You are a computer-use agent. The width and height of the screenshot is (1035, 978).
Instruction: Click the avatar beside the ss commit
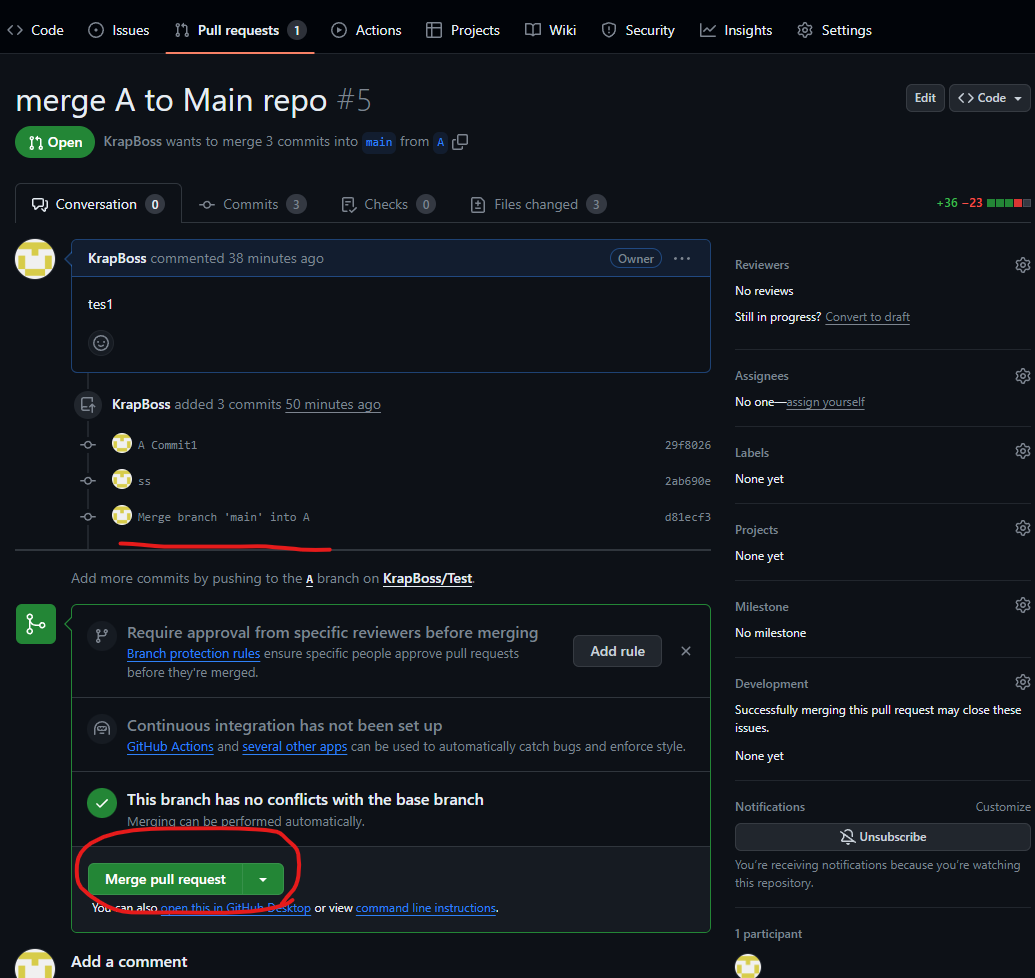(x=122, y=479)
